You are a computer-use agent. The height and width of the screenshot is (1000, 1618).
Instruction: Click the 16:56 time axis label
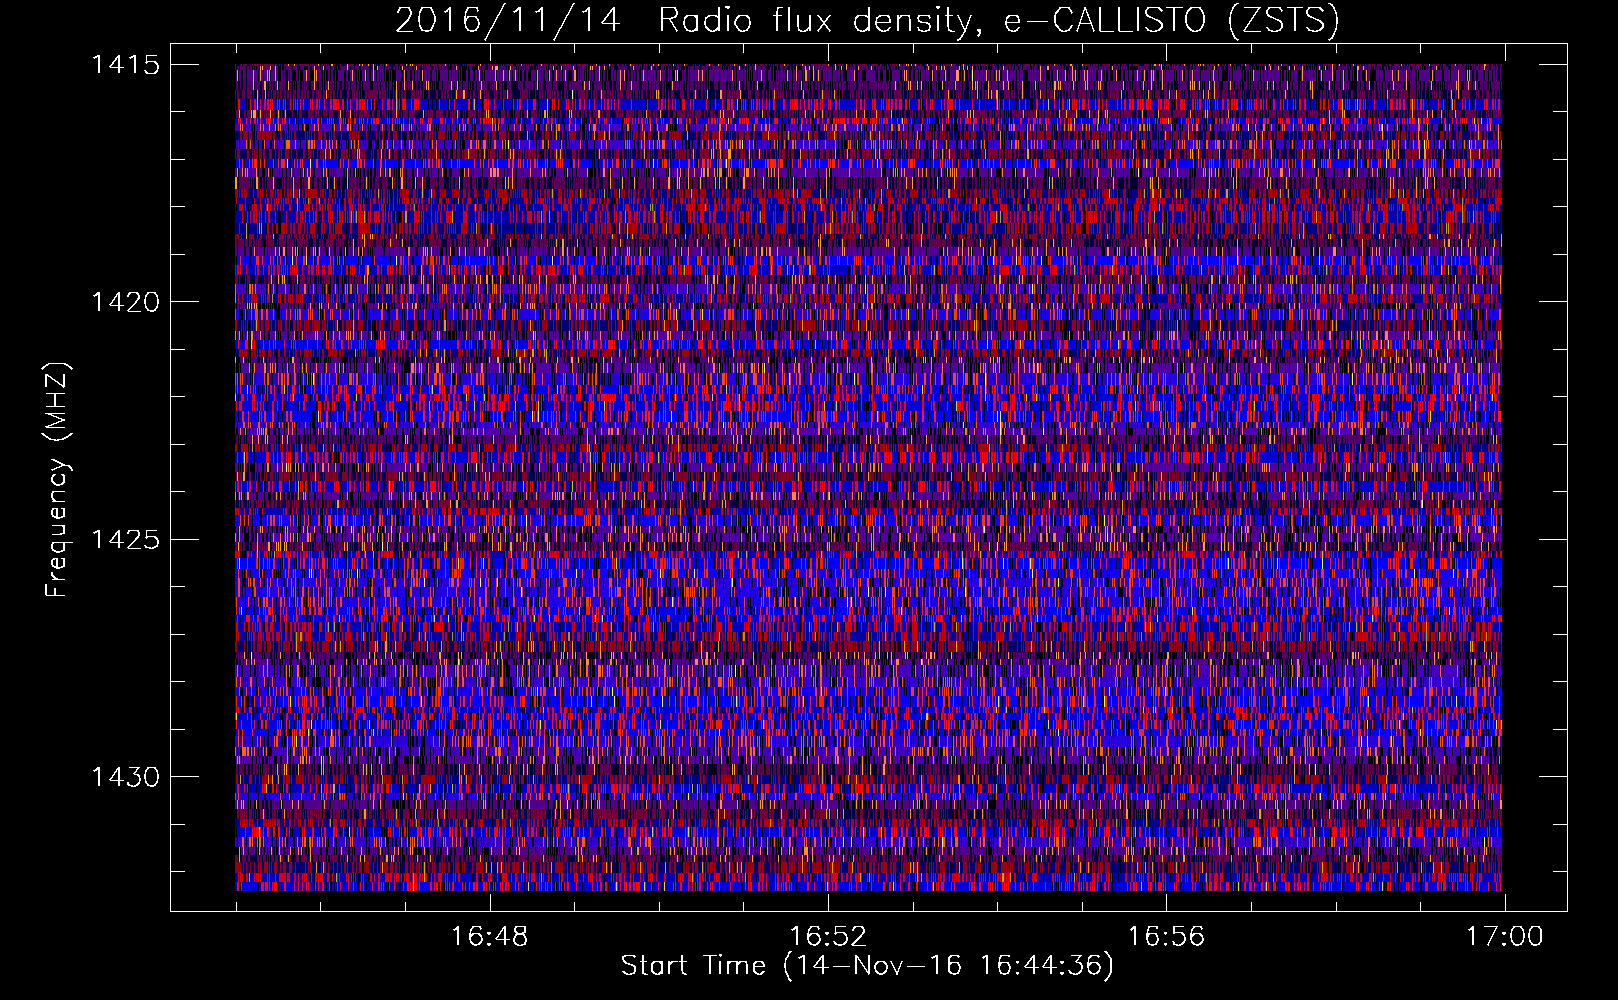[1166, 937]
